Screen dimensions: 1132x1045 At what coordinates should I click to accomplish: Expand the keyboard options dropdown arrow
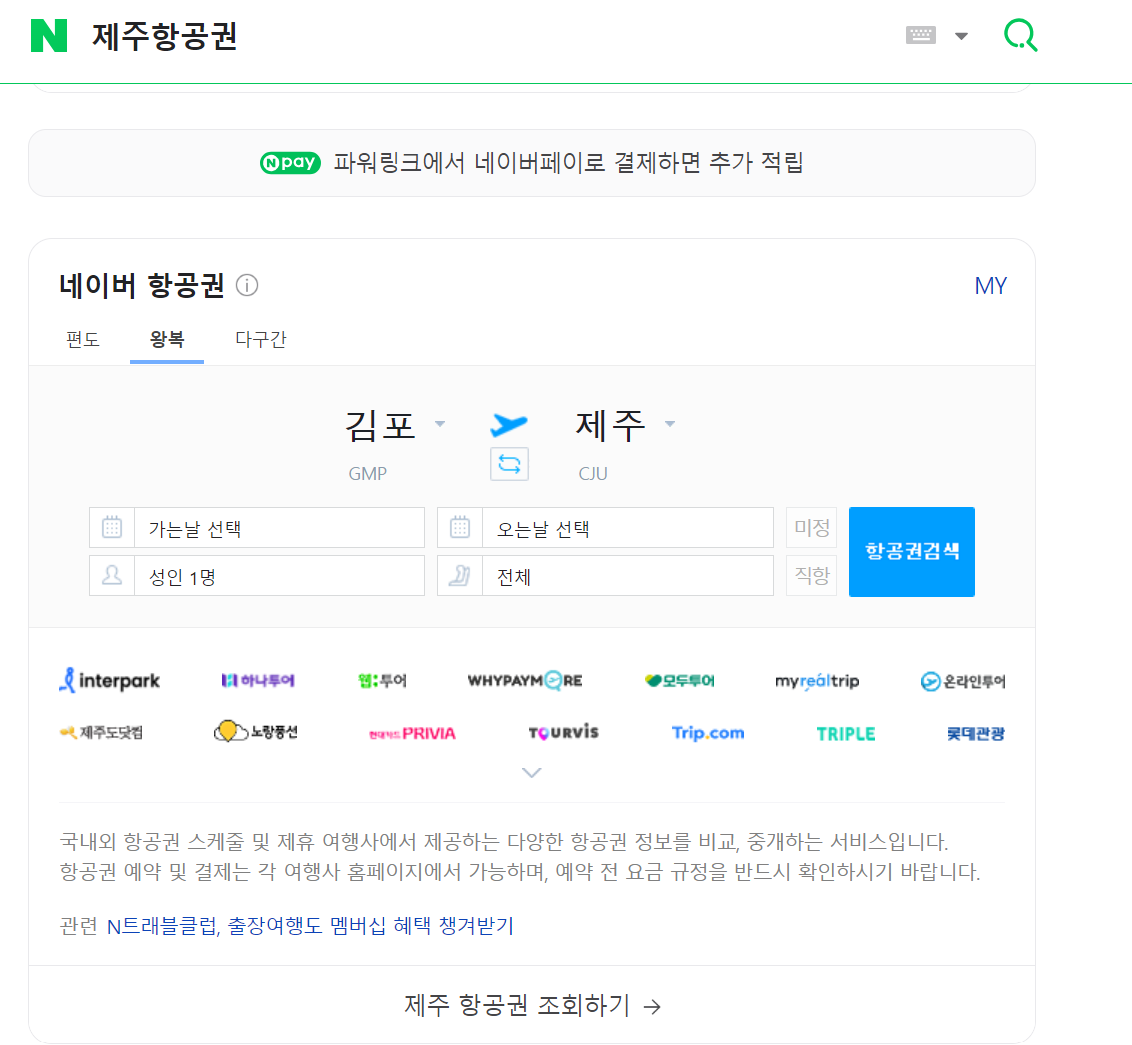961,36
